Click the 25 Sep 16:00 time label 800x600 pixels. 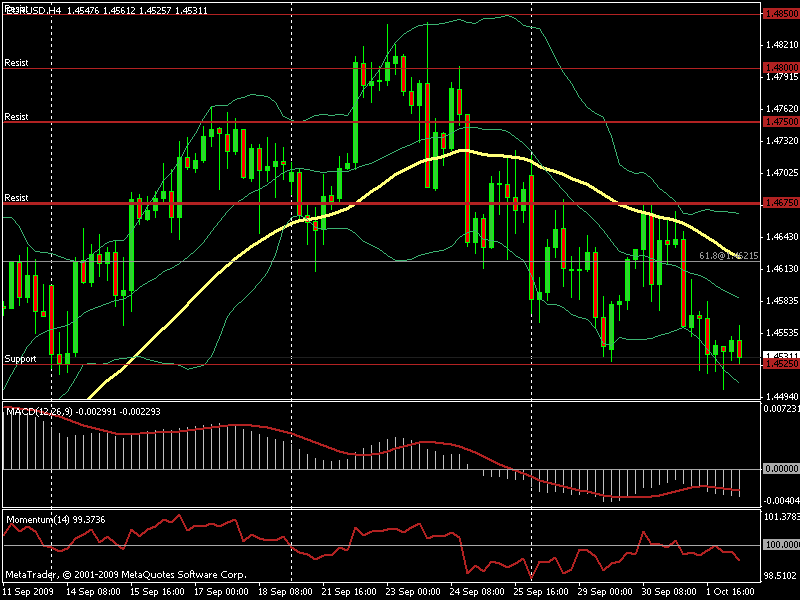(x=541, y=592)
